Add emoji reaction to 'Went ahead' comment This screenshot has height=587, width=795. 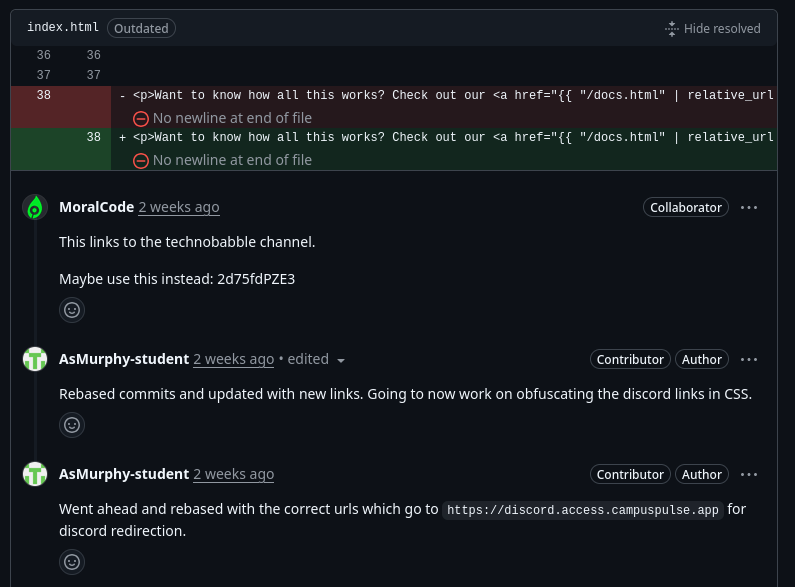72,562
